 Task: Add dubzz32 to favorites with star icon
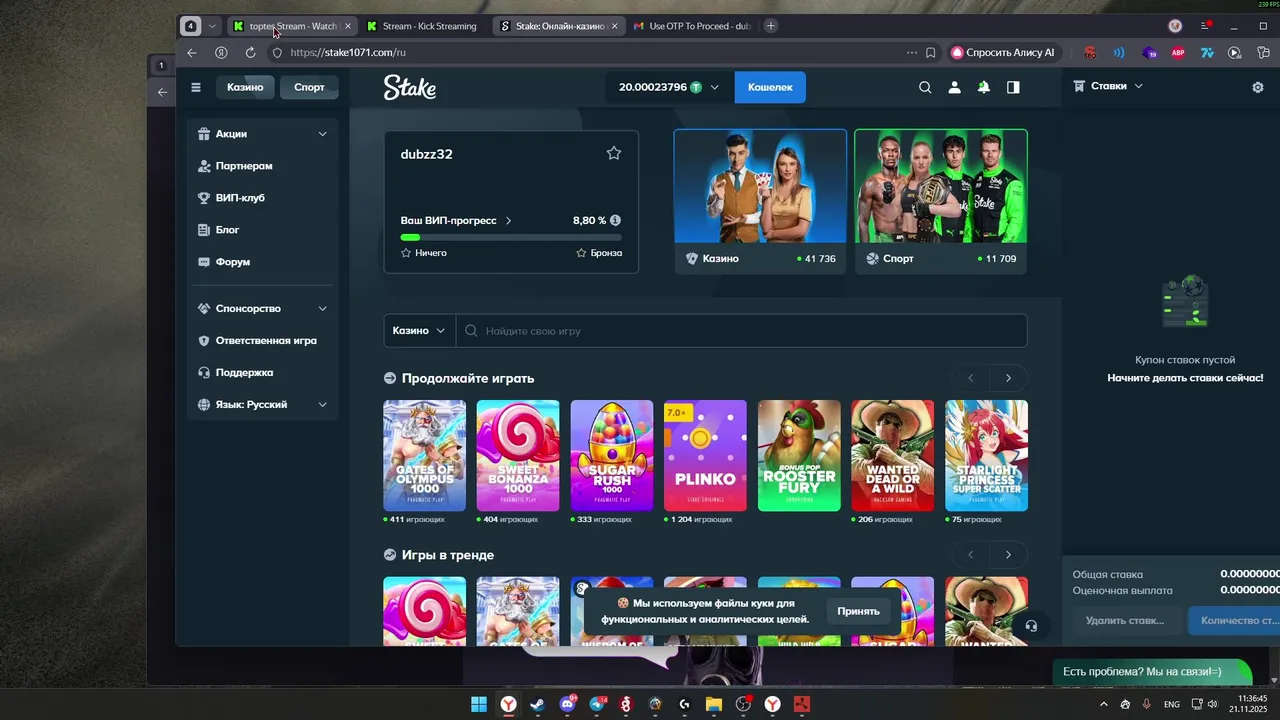click(614, 153)
